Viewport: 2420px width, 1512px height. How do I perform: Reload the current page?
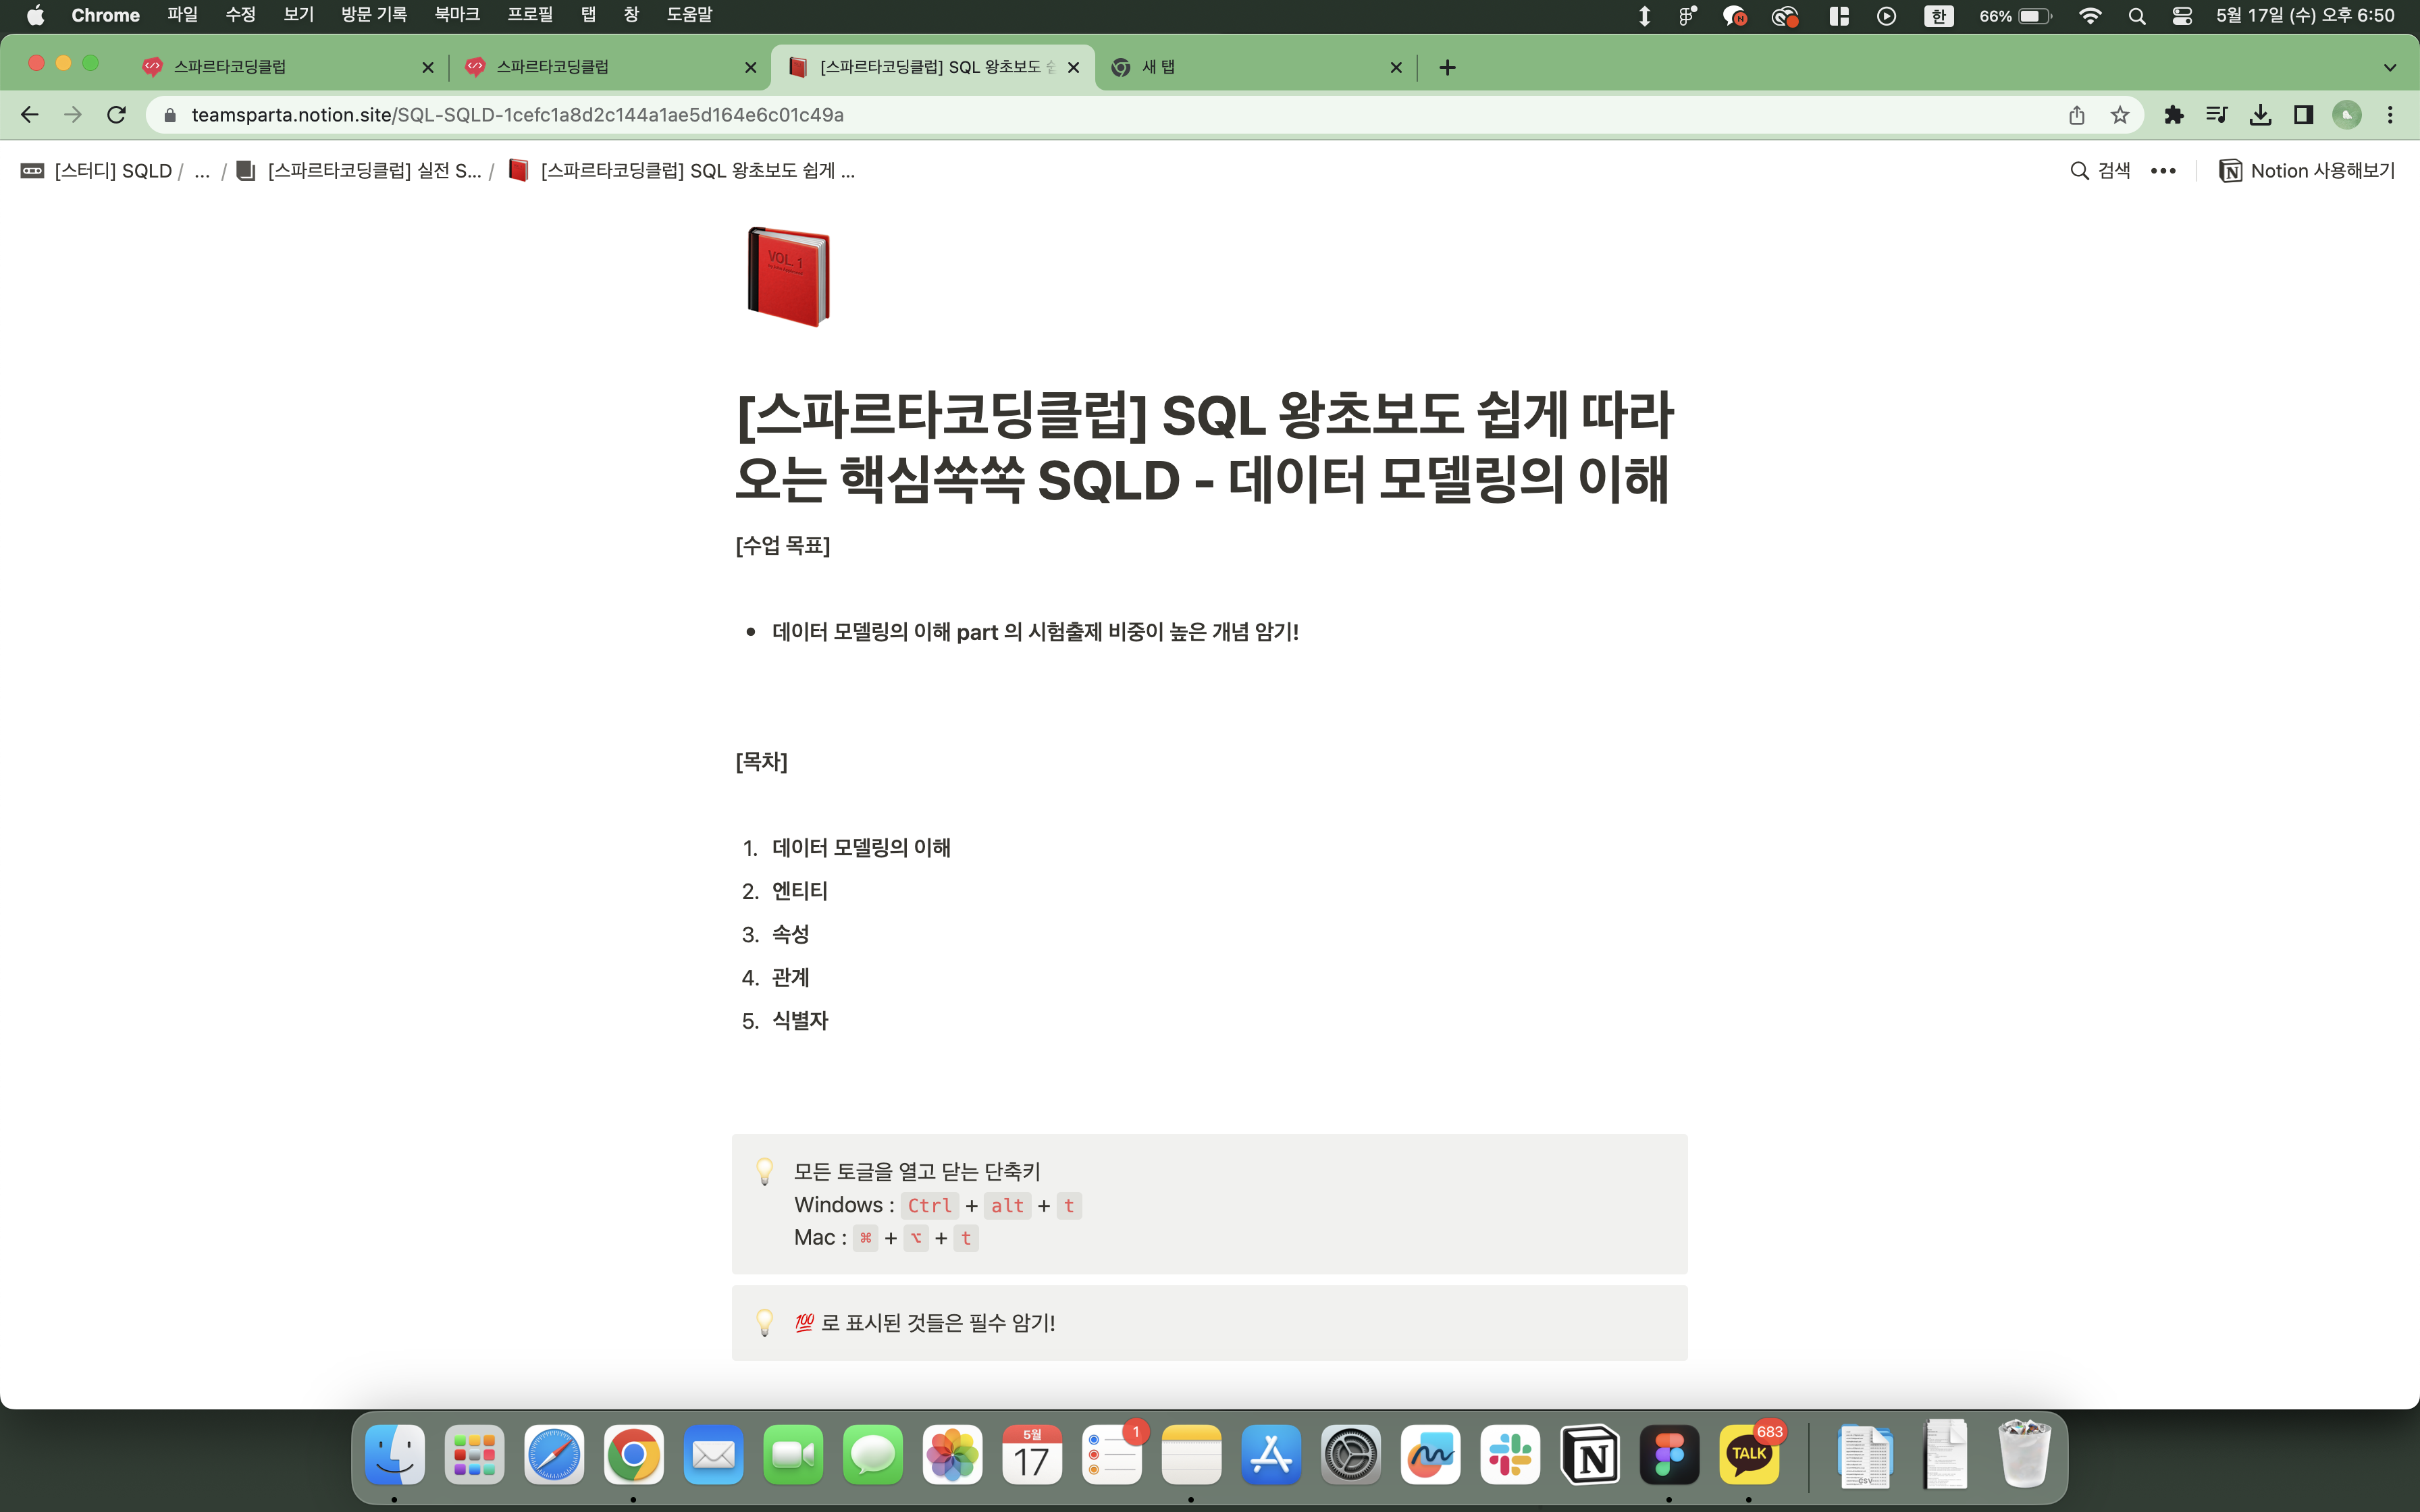(x=117, y=115)
